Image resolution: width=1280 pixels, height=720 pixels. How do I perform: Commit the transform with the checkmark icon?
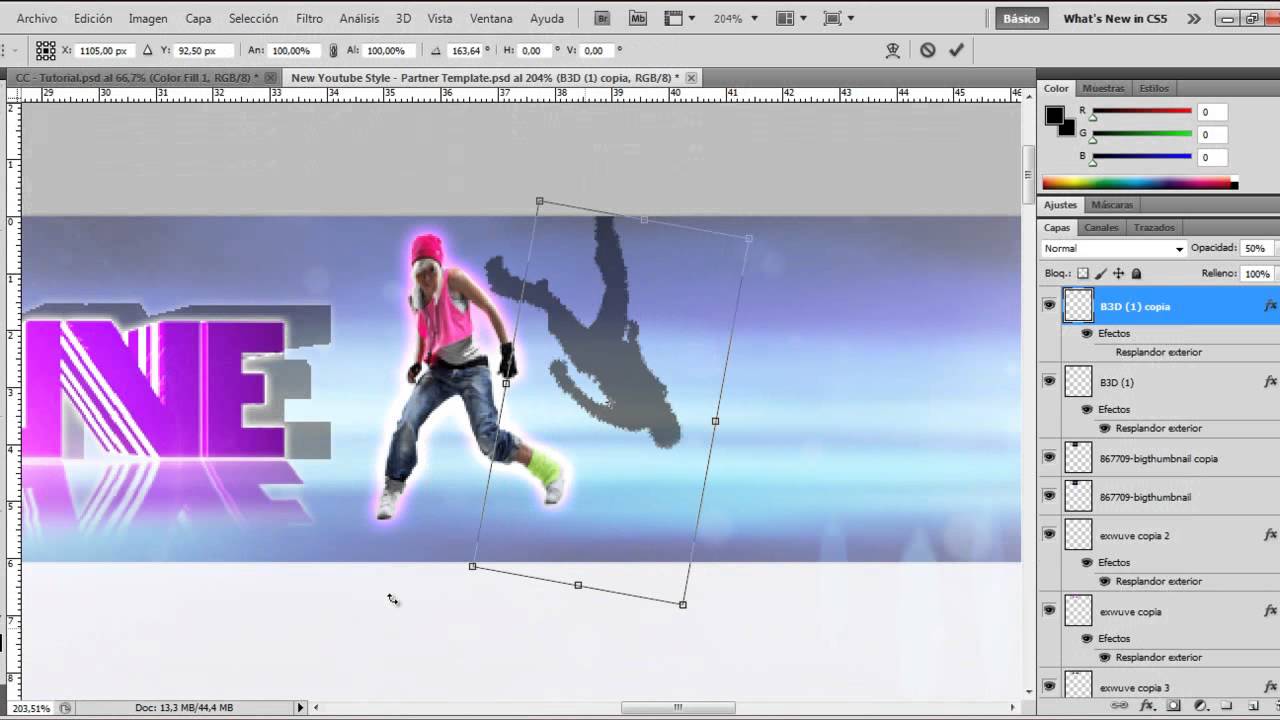(x=956, y=50)
